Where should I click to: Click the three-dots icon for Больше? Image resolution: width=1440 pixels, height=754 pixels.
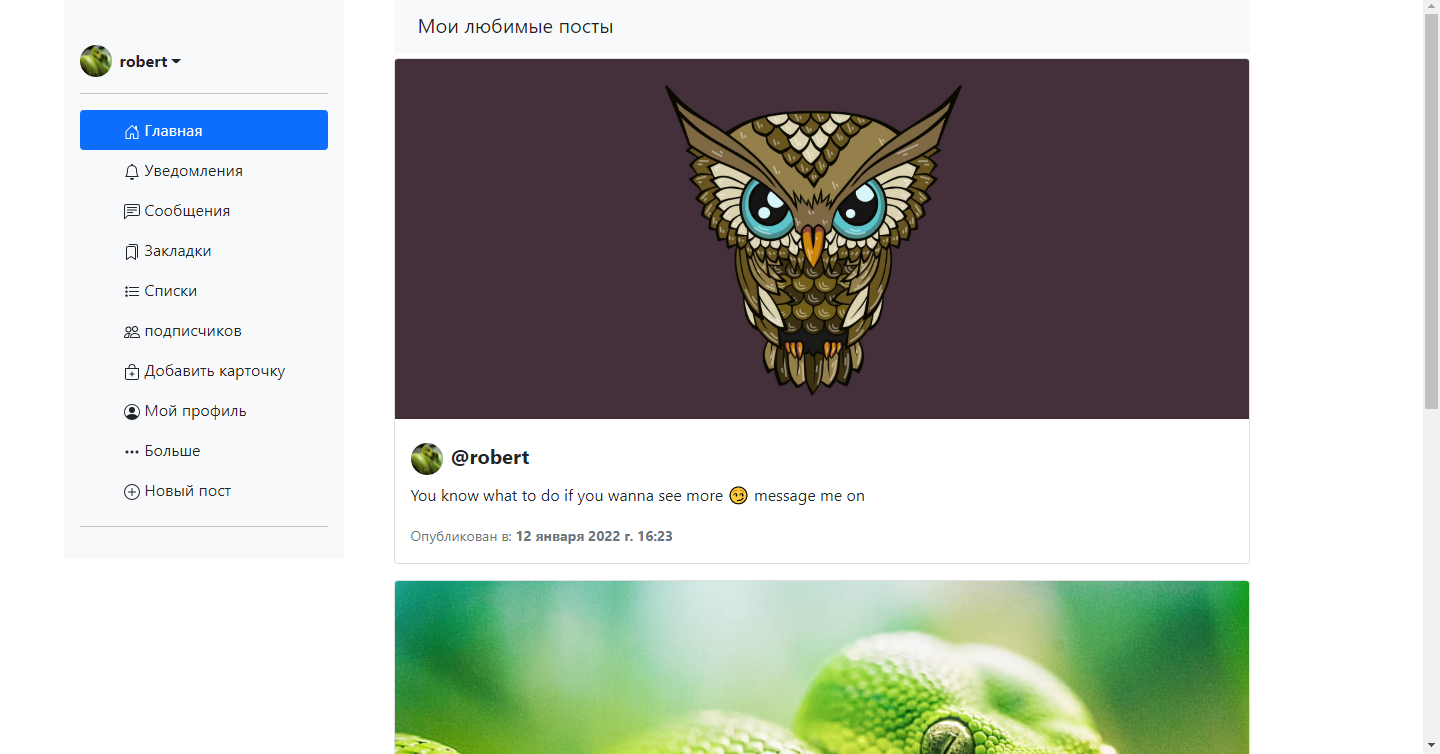click(132, 451)
